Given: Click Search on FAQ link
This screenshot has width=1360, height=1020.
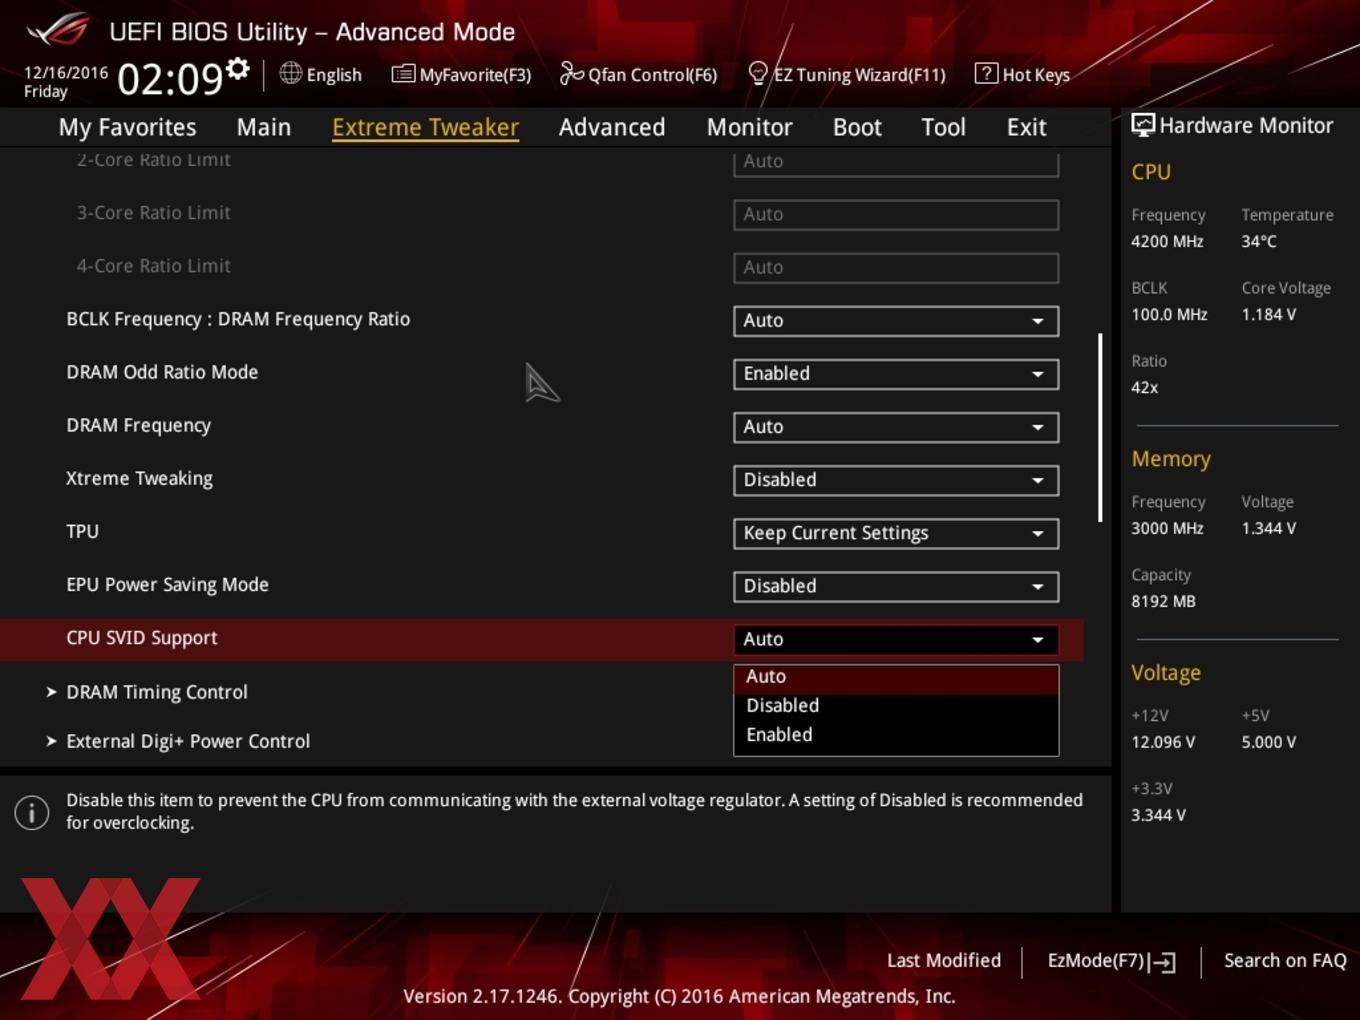Looking at the screenshot, I should coord(1285,961).
